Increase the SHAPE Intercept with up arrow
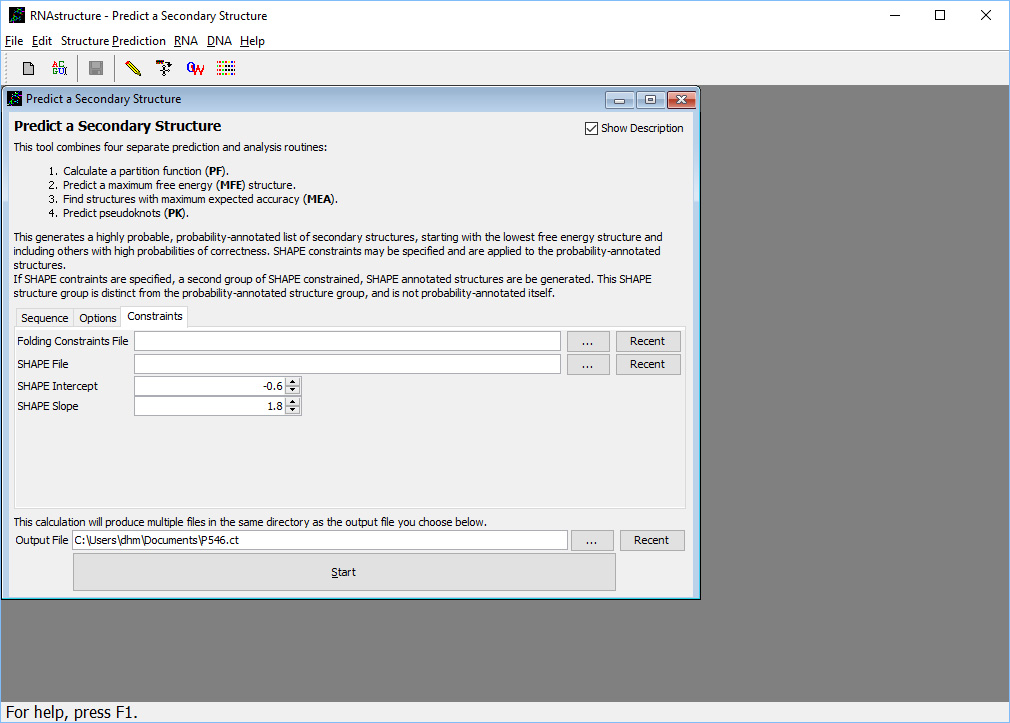The image size is (1010, 723). (x=293, y=382)
